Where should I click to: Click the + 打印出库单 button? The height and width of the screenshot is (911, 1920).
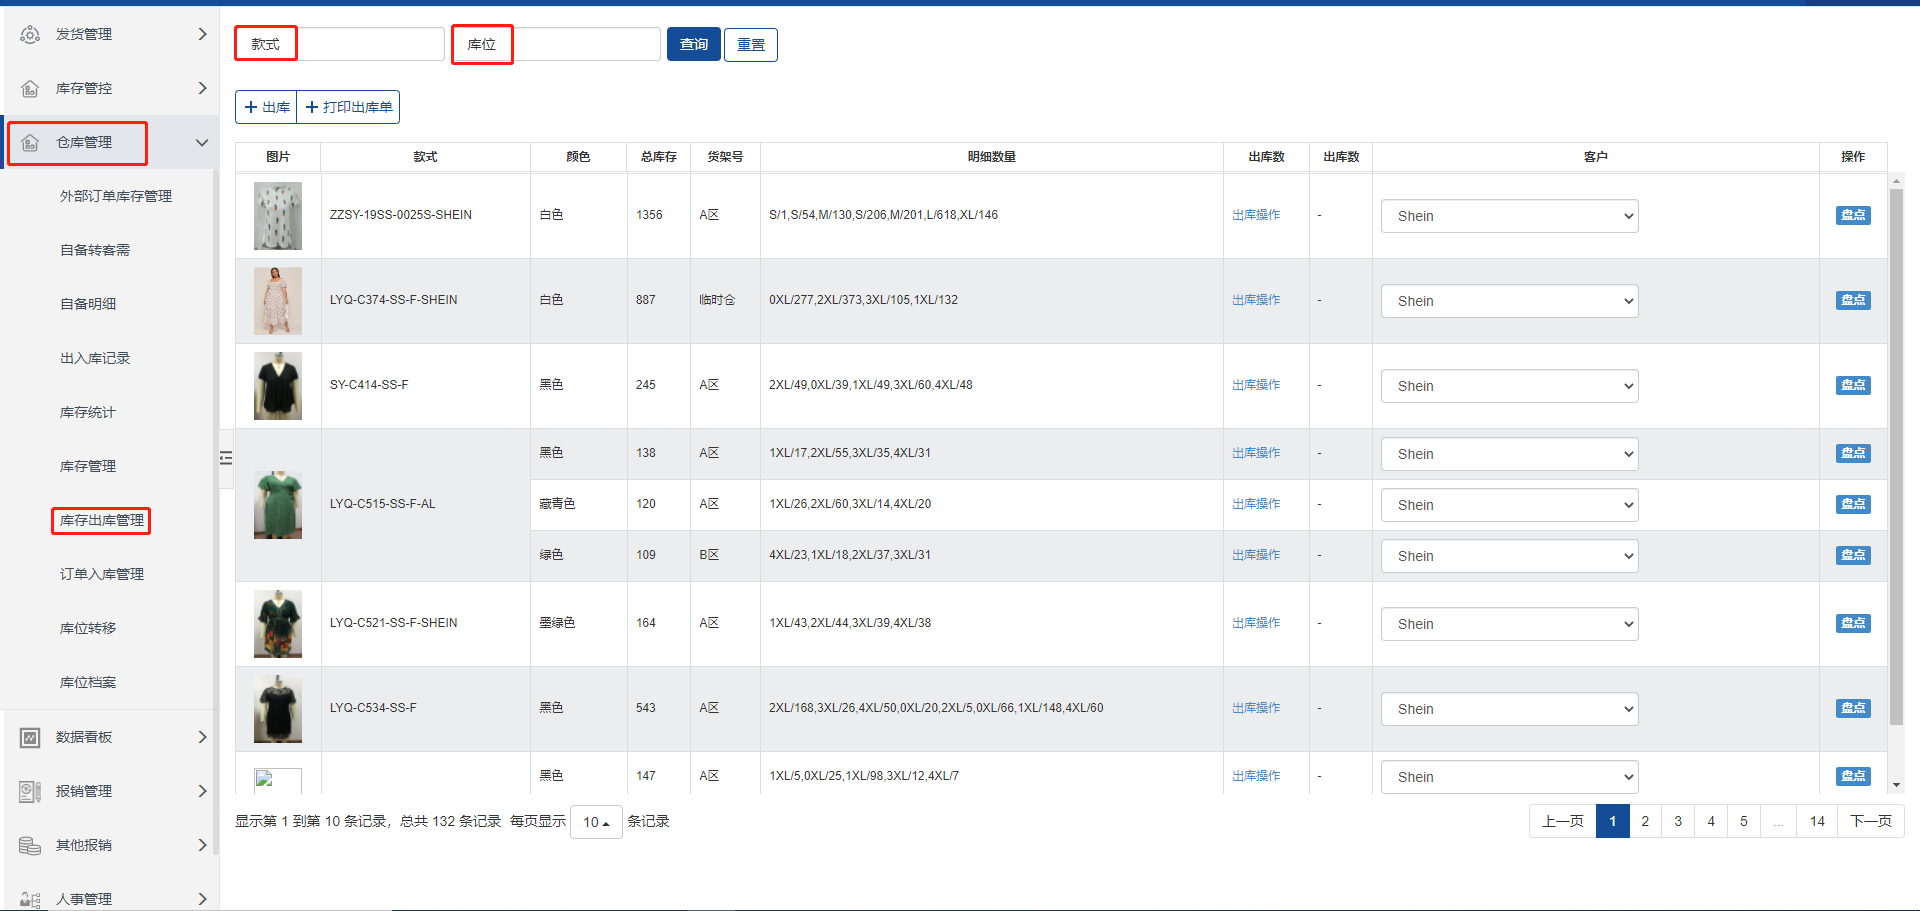(x=349, y=107)
